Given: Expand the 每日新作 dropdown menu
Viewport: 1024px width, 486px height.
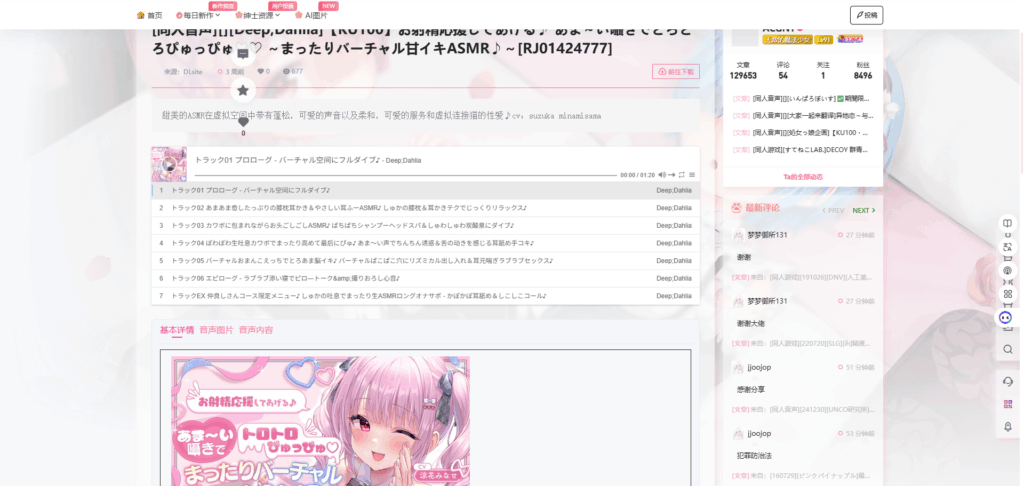Looking at the screenshot, I should [198, 15].
